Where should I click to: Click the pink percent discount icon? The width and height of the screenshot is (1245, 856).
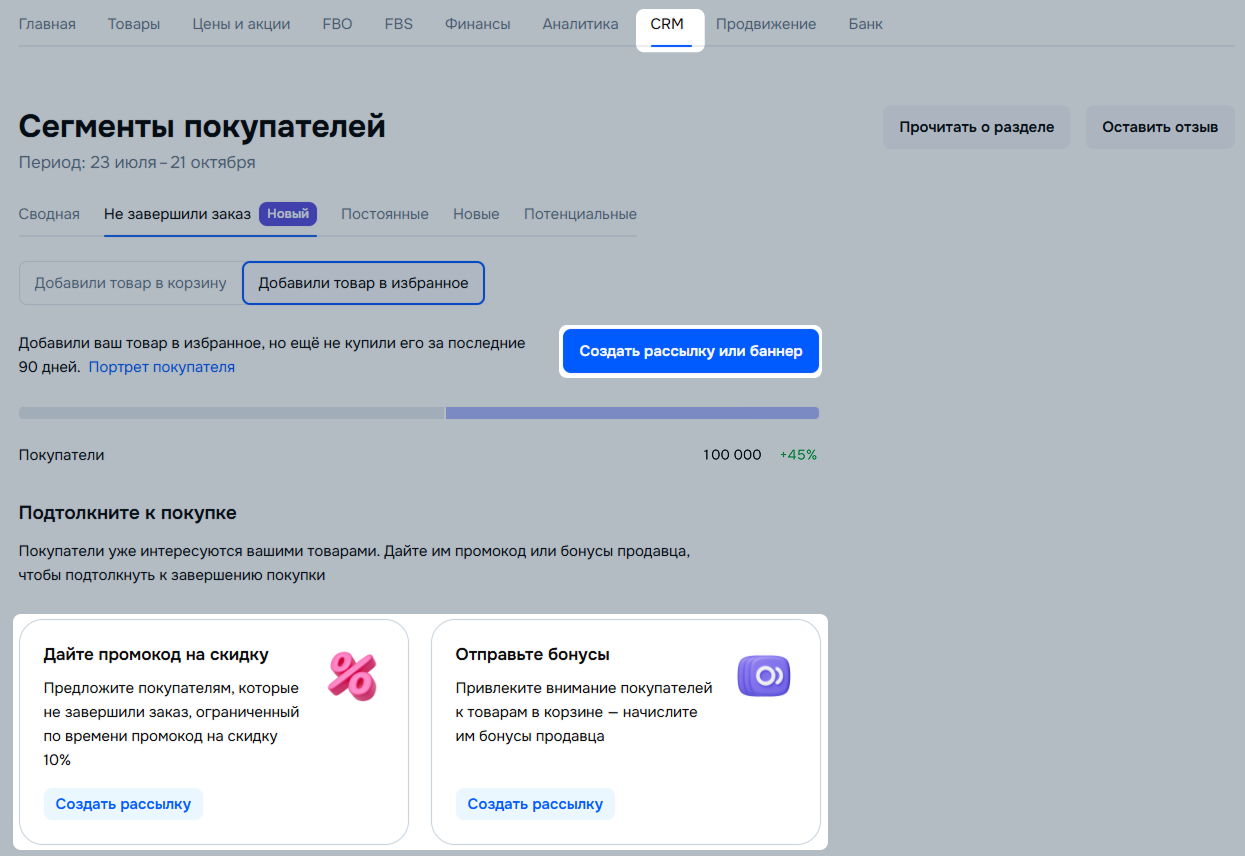[x=352, y=676]
